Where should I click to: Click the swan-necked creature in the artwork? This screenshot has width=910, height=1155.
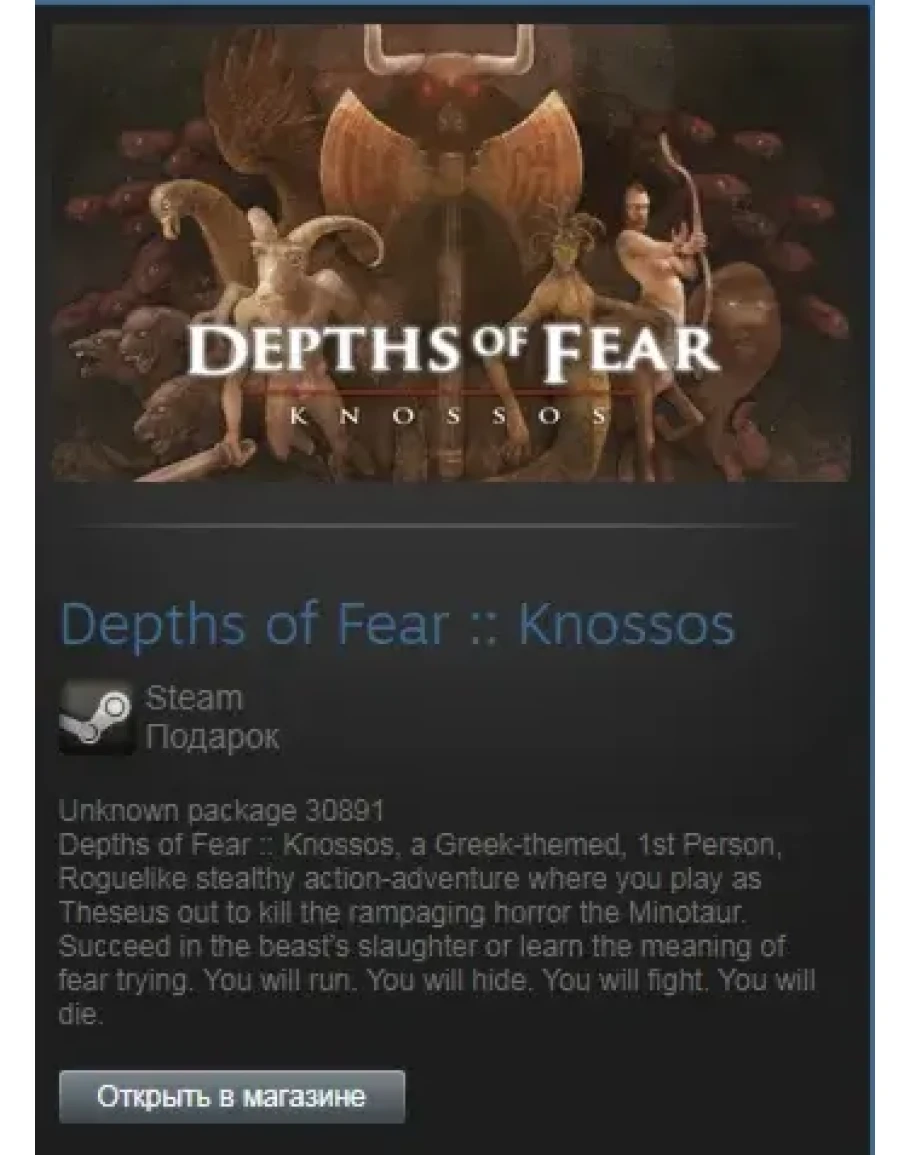(195, 221)
